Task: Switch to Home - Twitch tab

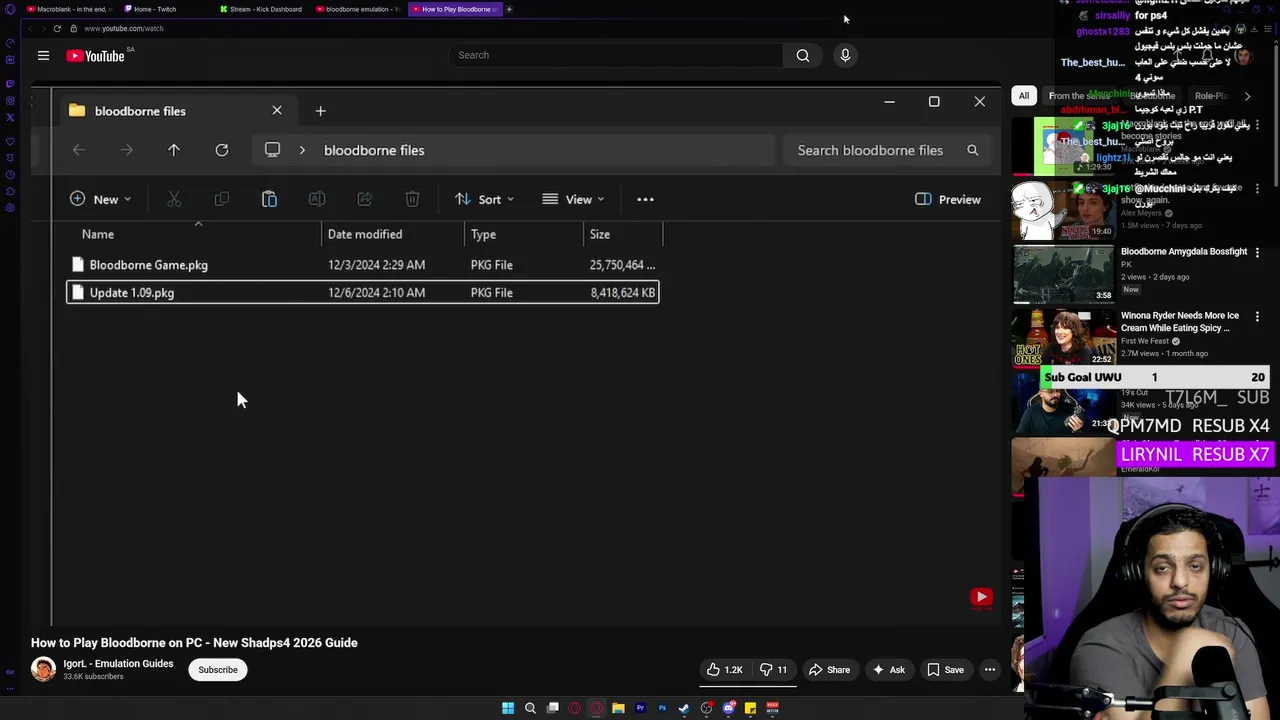Action: coord(156,9)
